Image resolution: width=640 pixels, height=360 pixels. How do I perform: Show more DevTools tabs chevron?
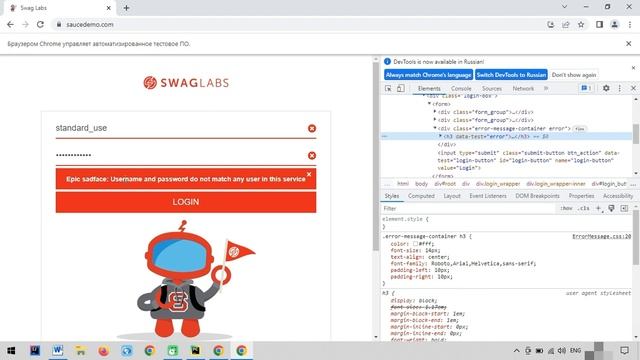546,89
